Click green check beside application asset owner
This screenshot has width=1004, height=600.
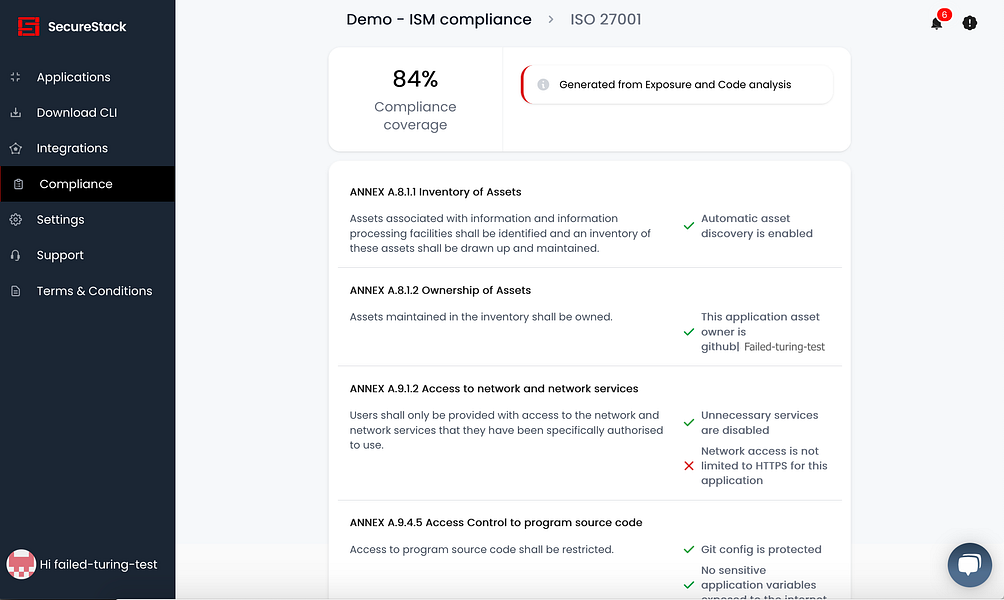coord(689,332)
